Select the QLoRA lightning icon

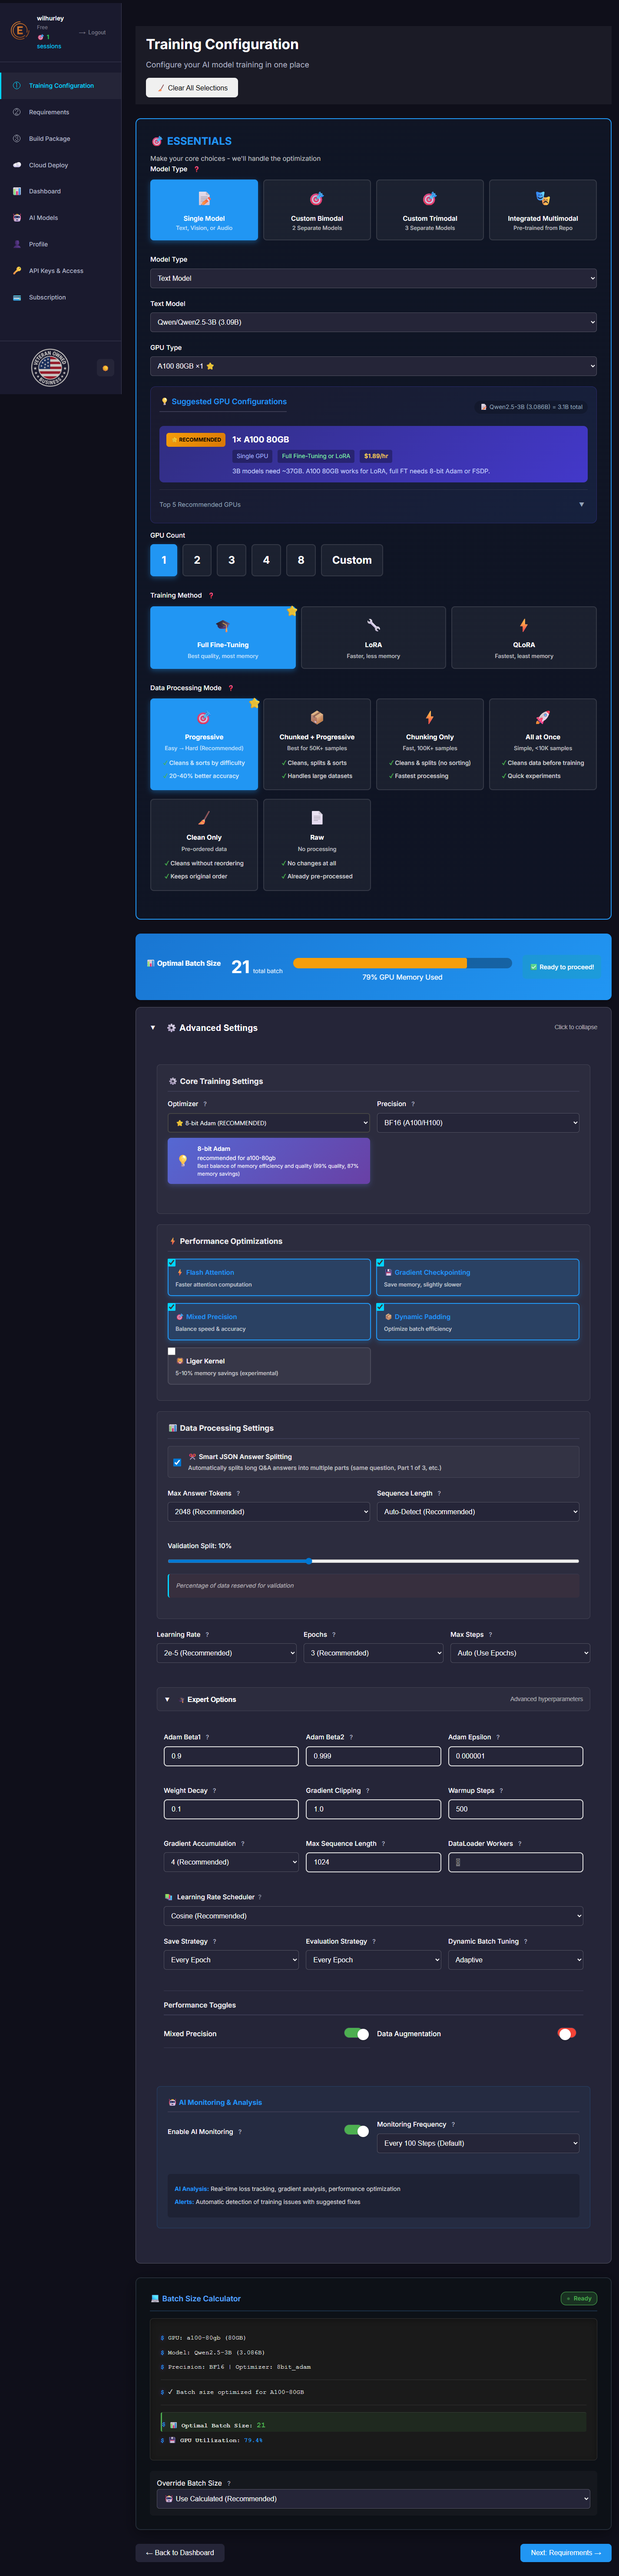[523, 625]
